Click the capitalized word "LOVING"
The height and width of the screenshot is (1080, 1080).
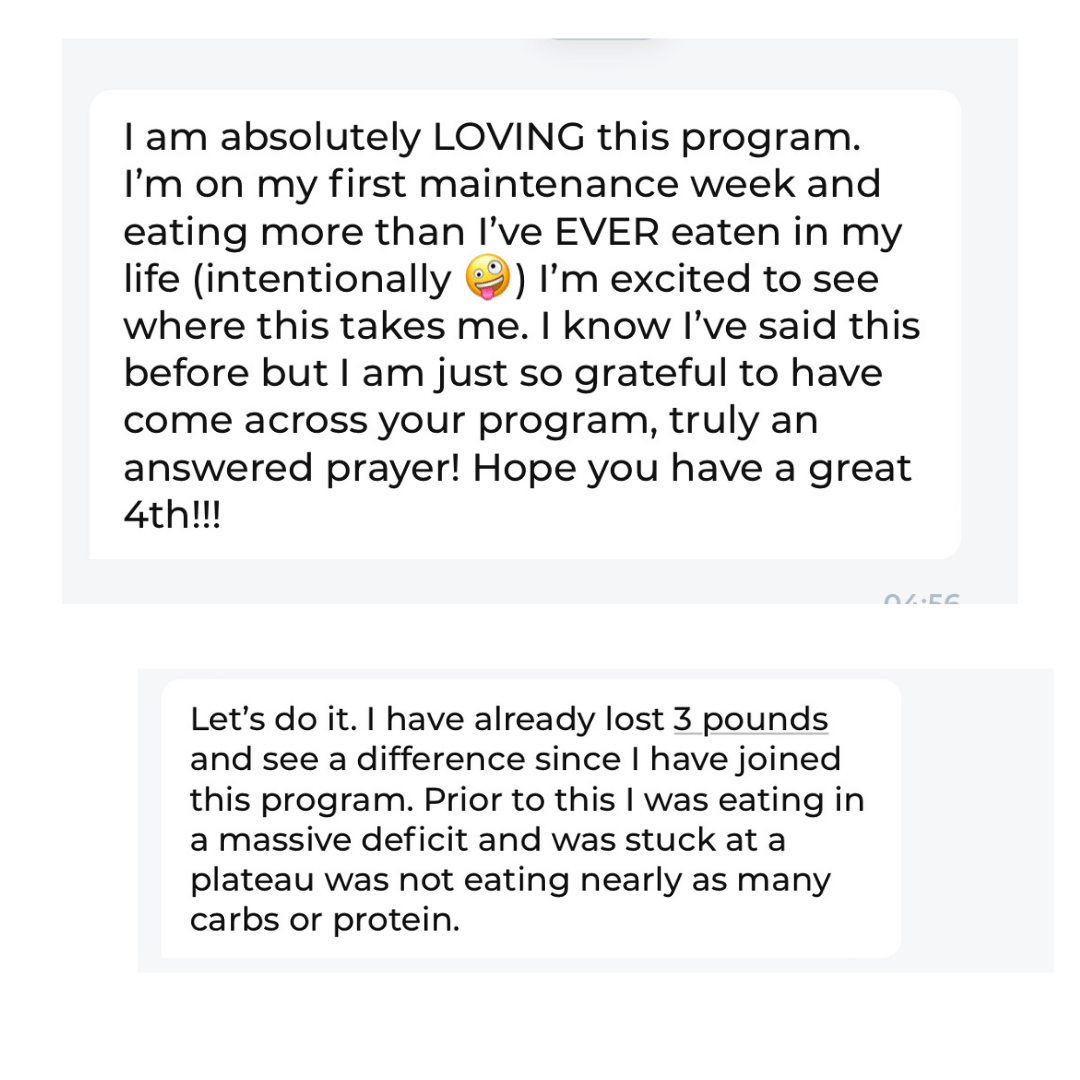pos(508,137)
